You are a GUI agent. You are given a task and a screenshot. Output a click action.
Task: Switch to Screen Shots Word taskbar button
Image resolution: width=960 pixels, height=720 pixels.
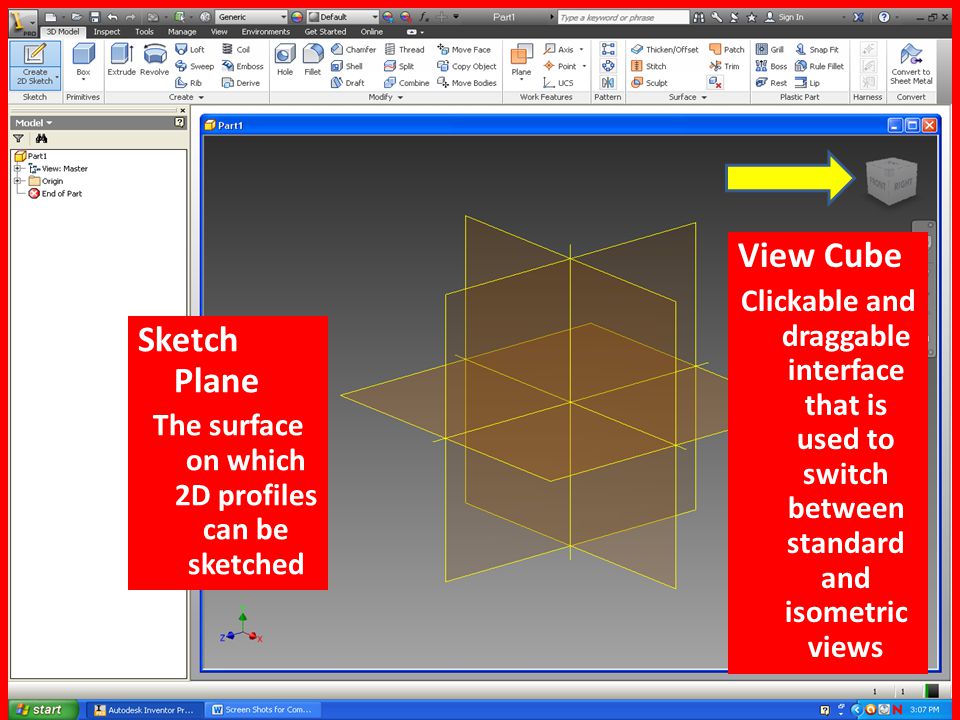[x=261, y=710]
